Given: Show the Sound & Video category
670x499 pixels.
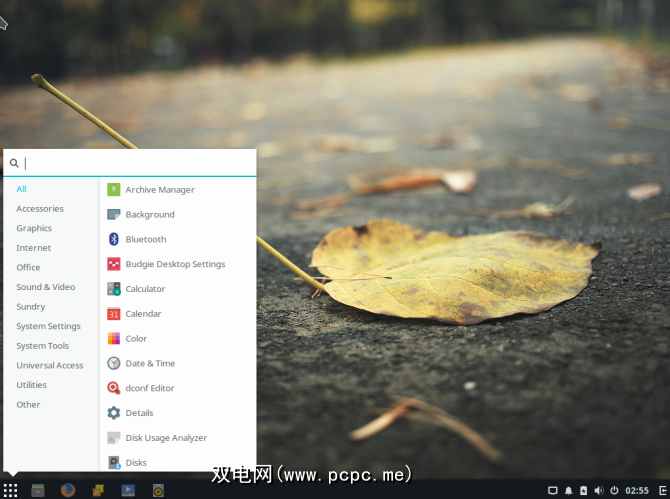Looking at the screenshot, I should pos(45,287).
